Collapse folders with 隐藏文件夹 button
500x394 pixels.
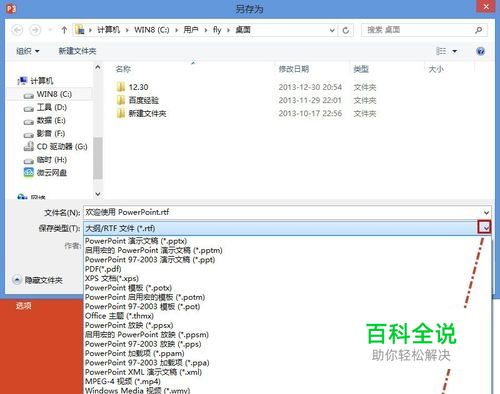[38, 280]
